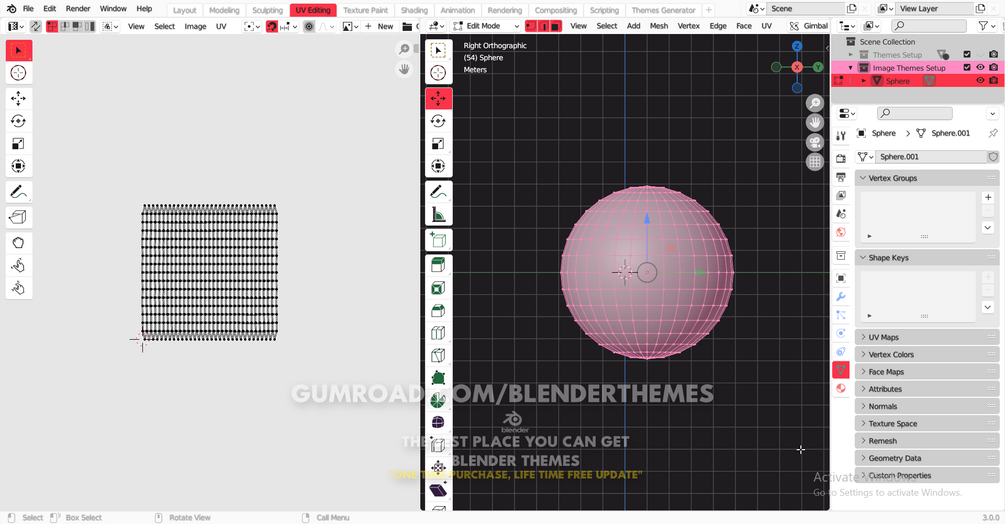
Task: Select the Measure tool in 3D viewport
Action: (438, 215)
